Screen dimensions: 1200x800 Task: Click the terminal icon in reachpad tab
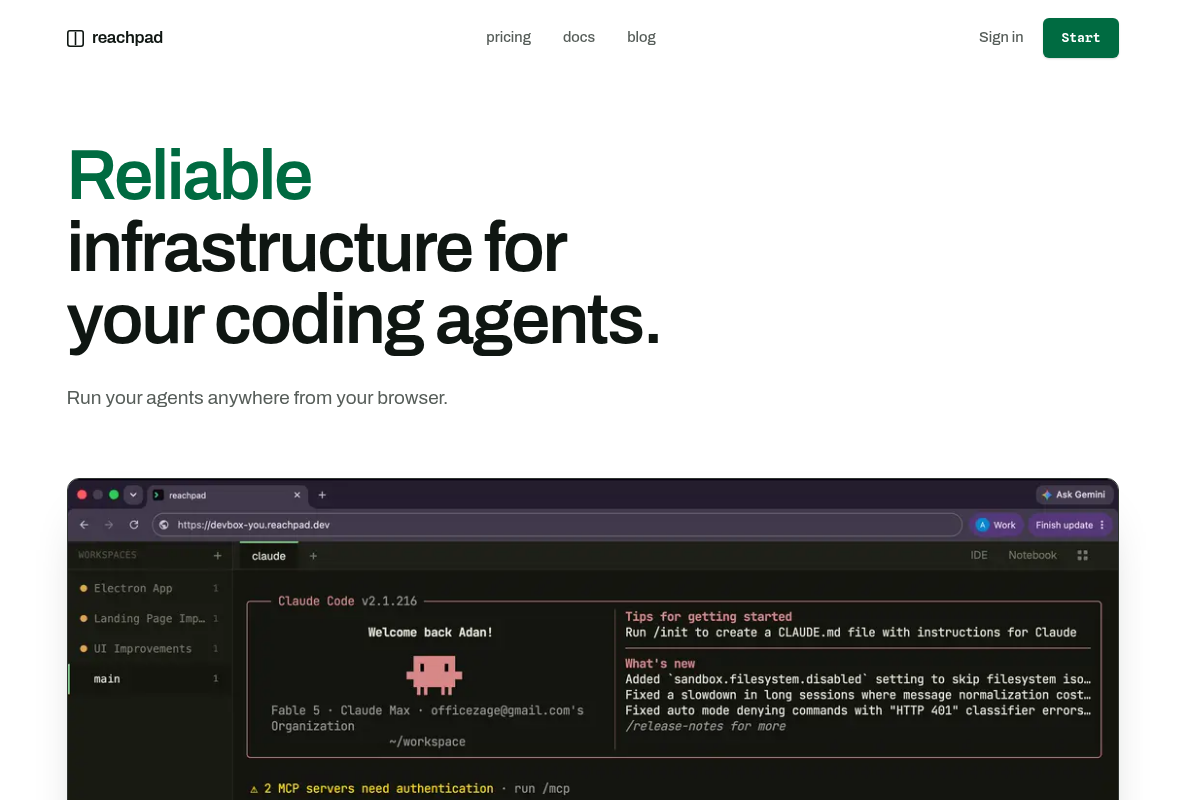(158, 495)
